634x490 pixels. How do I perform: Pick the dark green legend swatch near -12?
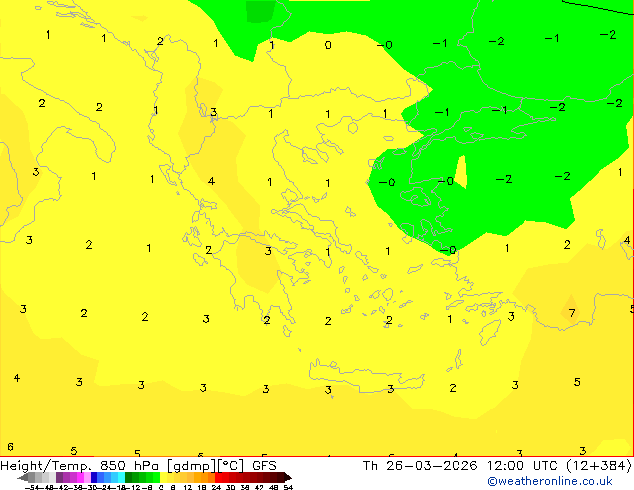(x=129, y=477)
